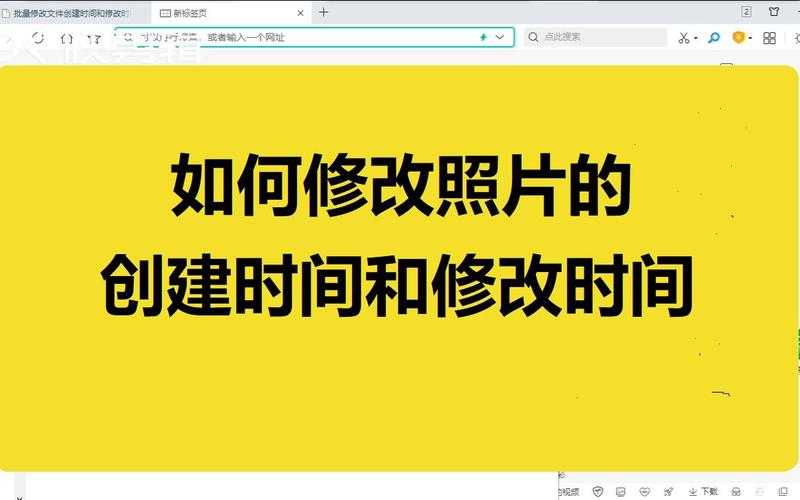Click the scissors screenshot tool icon

[x=684, y=38]
